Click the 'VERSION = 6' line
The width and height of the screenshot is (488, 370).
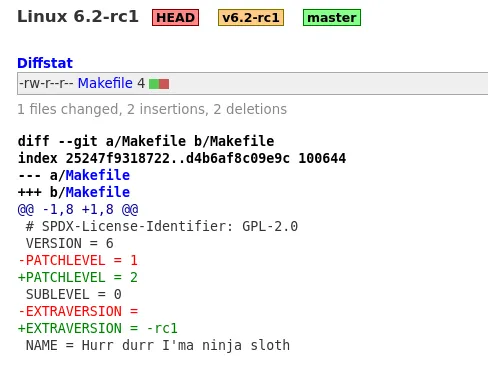[x=70, y=244]
